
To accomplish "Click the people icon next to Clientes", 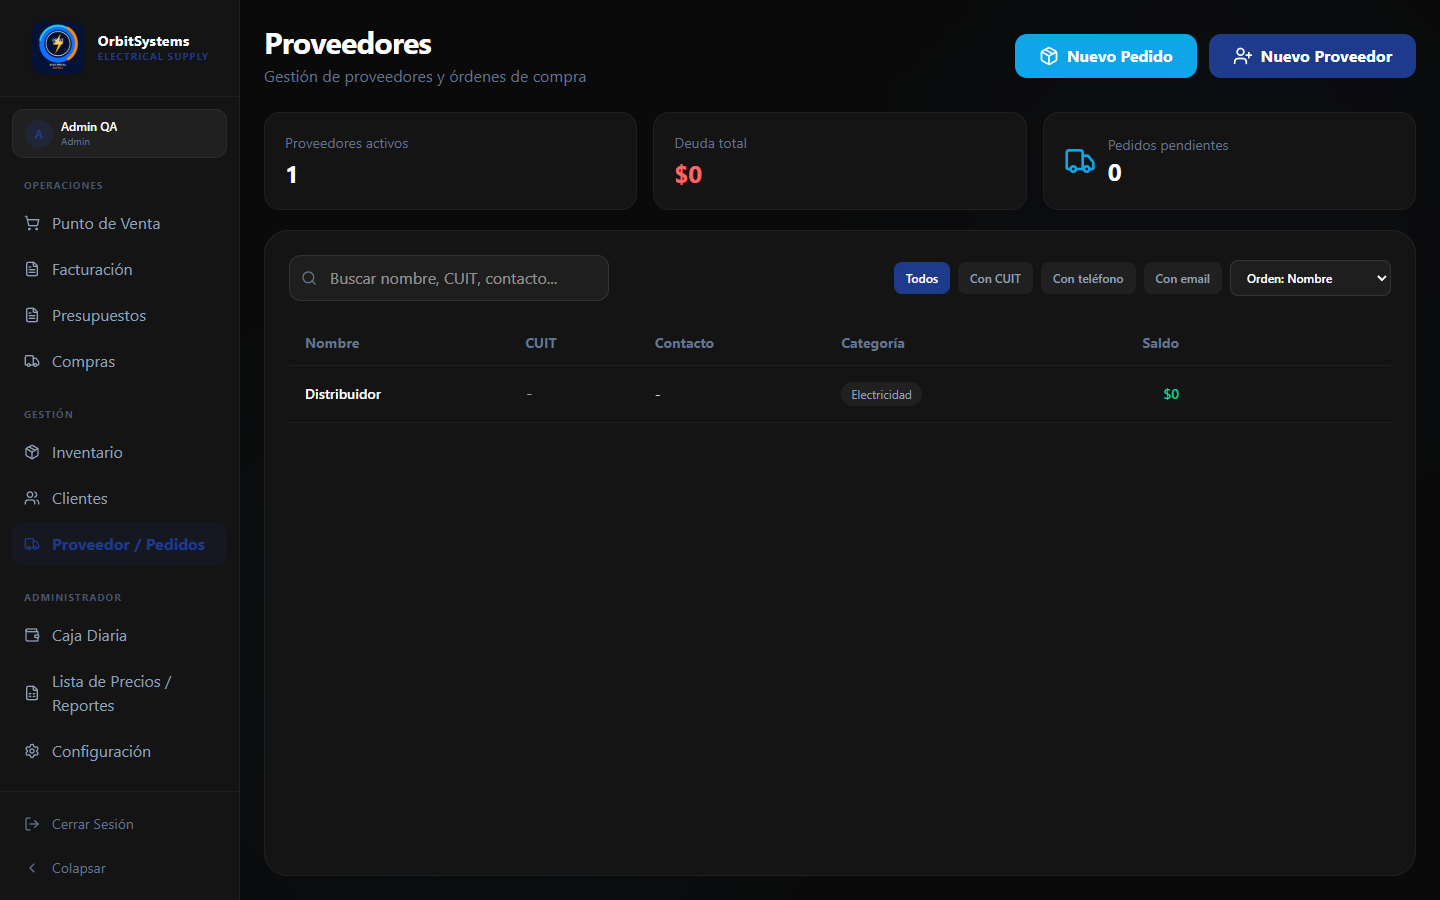I will point(32,498).
